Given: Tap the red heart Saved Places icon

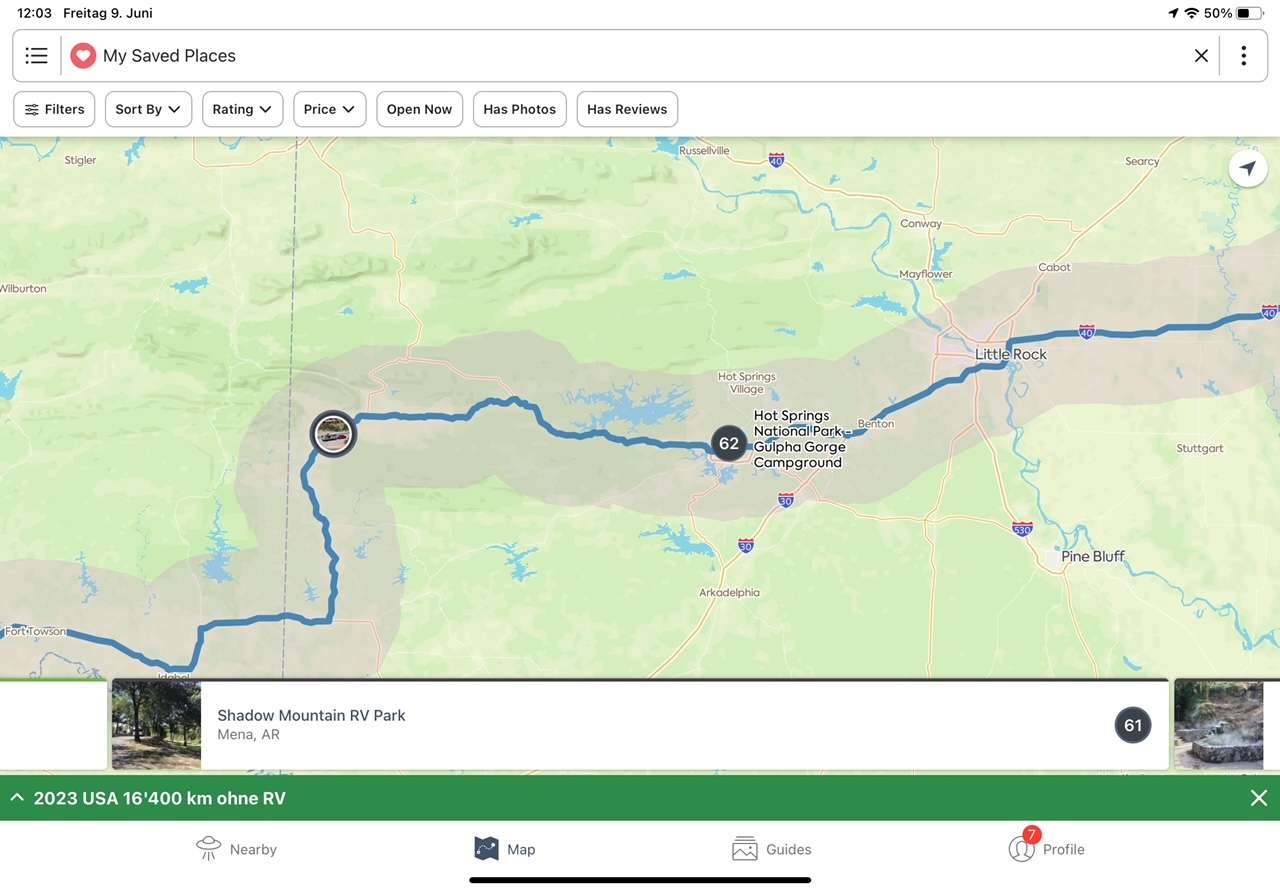Looking at the screenshot, I should click(x=83, y=56).
